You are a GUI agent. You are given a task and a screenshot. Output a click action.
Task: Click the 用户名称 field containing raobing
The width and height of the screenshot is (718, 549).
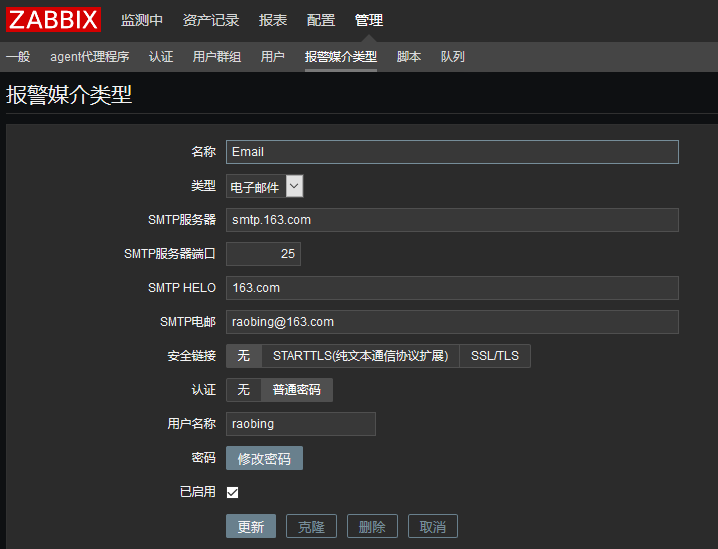coord(301,424)
